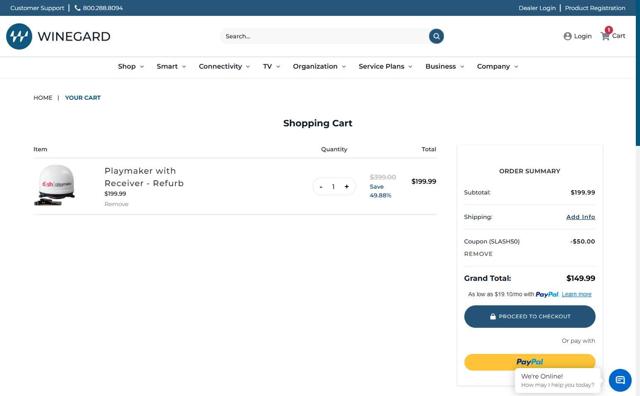
Task: Pay with the yellow PayPal button
Action: pyautogui.click(x=529, y=362)
